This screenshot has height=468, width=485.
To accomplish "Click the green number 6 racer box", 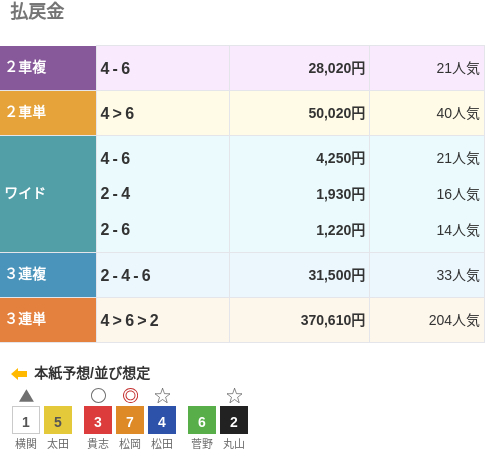I will (202, 420).
